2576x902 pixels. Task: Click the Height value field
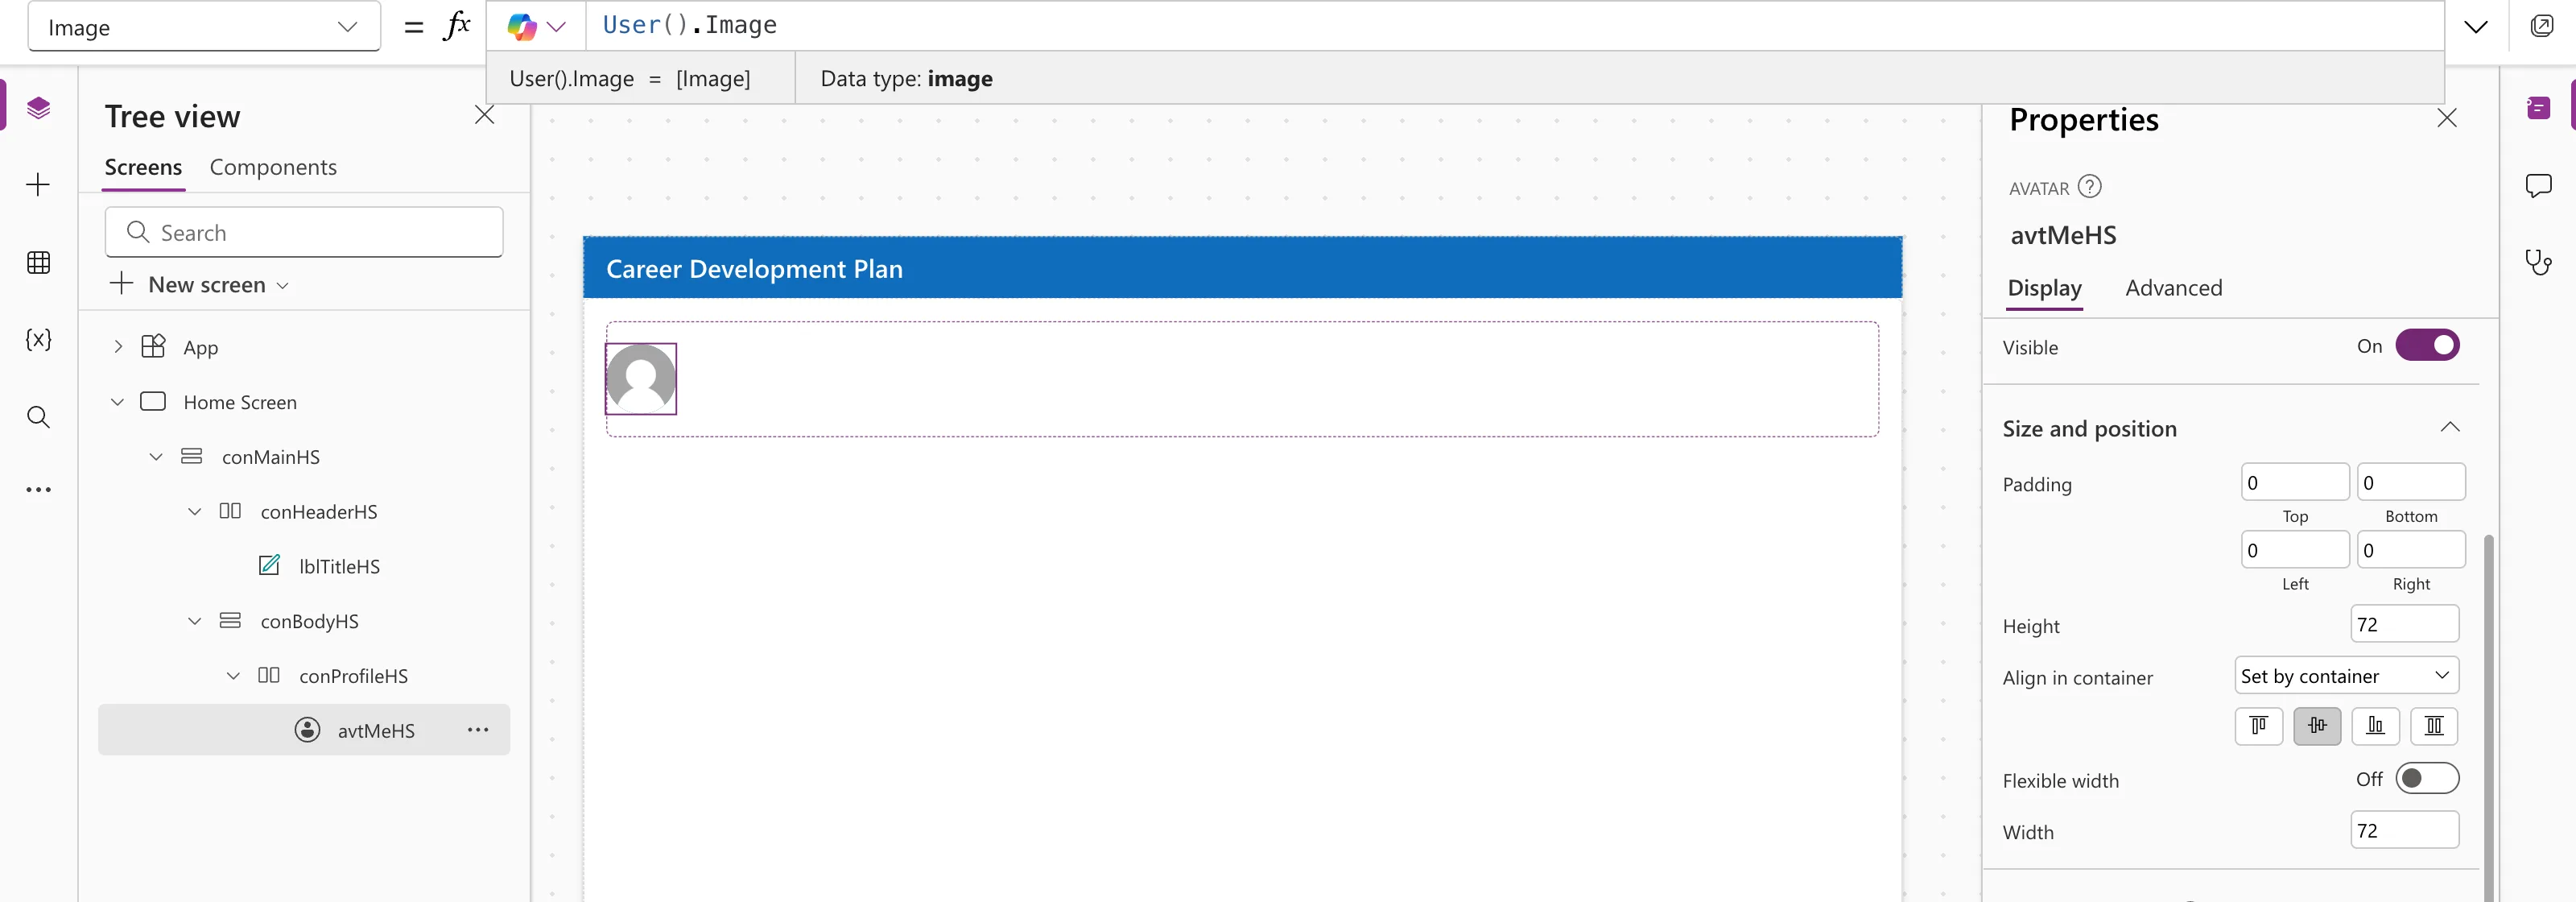point(2404,624)
